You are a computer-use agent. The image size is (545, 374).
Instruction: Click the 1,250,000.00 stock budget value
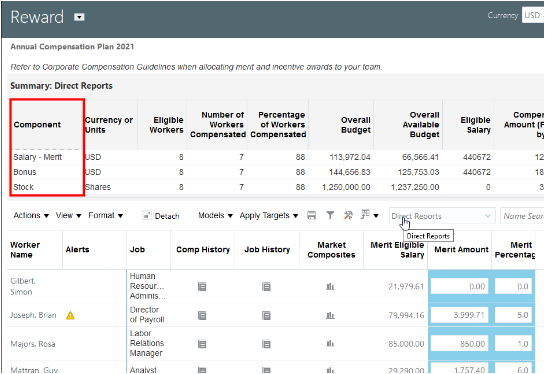pyautogui.click(x=346, y=187)
